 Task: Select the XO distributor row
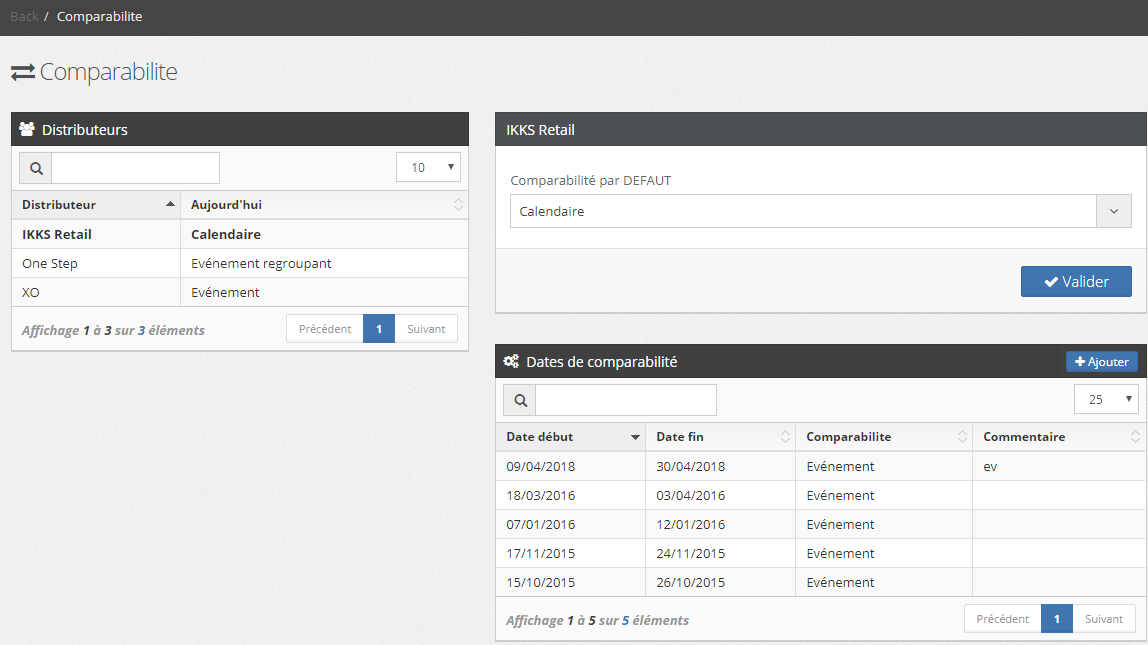(240, 292)
